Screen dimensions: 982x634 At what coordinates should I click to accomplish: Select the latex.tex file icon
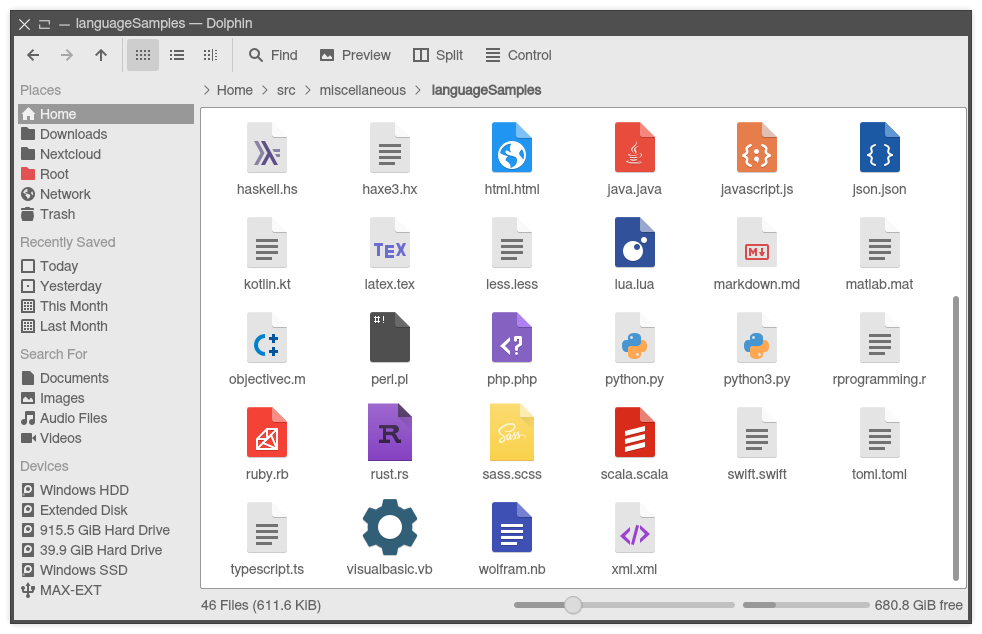tap(390, 243)
